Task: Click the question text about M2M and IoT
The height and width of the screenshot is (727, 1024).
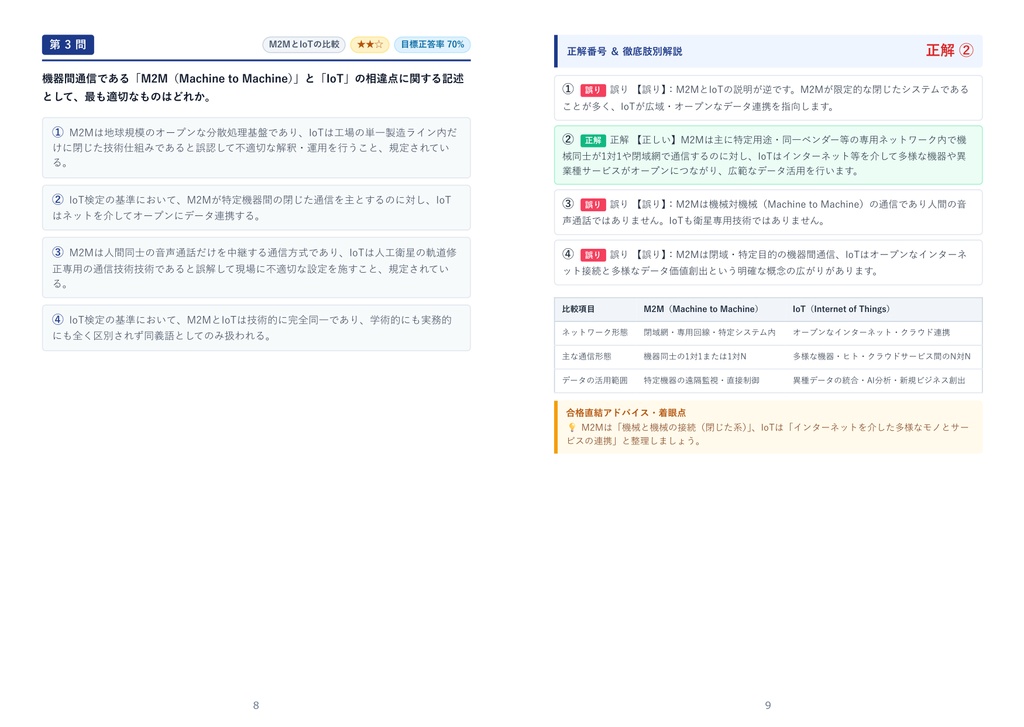Action: pos(253,88)
